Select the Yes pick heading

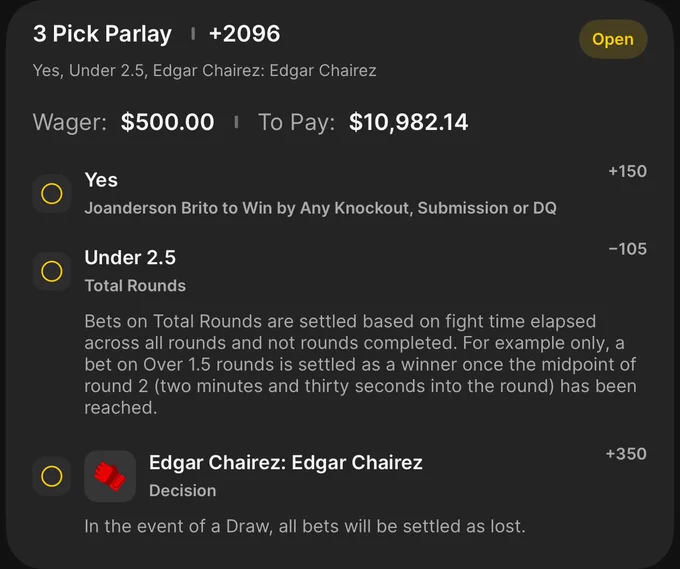pyautogui.click(x=101, y=180)
